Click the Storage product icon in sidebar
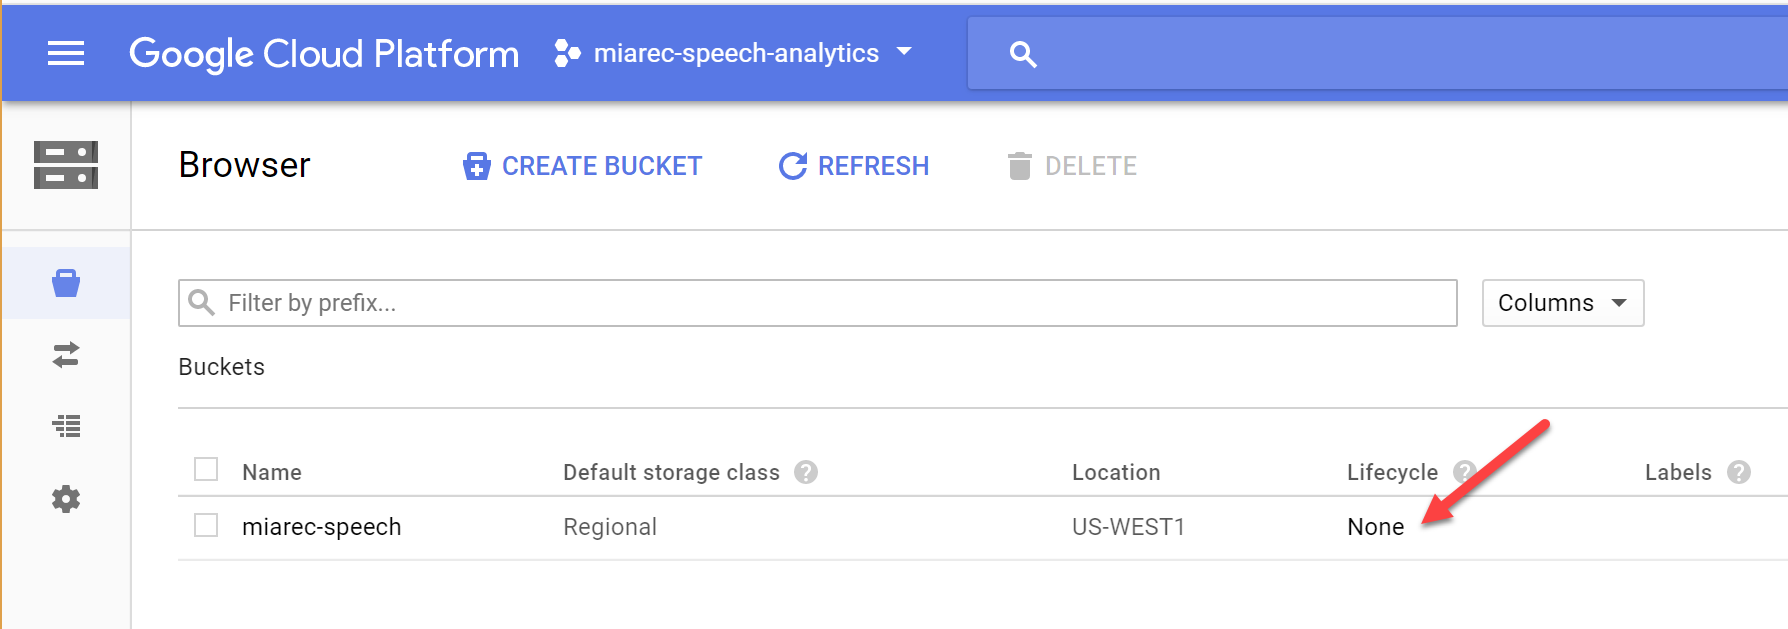This screenshot has height=629, width=1788. click(x=66, y=165)
